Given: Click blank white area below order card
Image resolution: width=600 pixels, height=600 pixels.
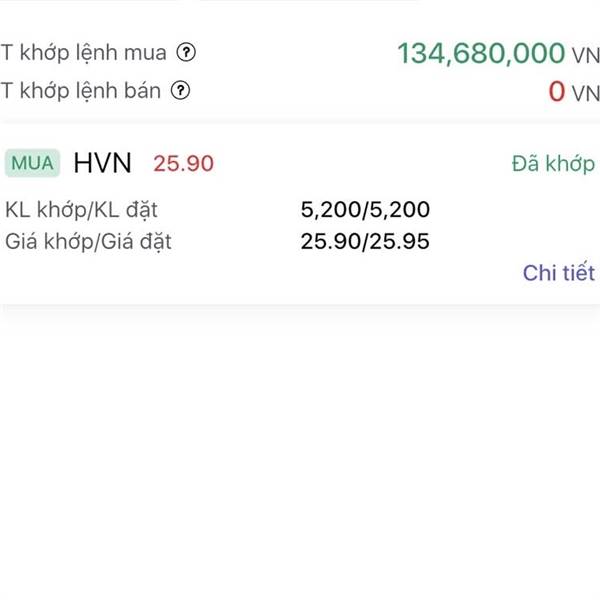Looking at the screenshot, I should click(300, 450).
